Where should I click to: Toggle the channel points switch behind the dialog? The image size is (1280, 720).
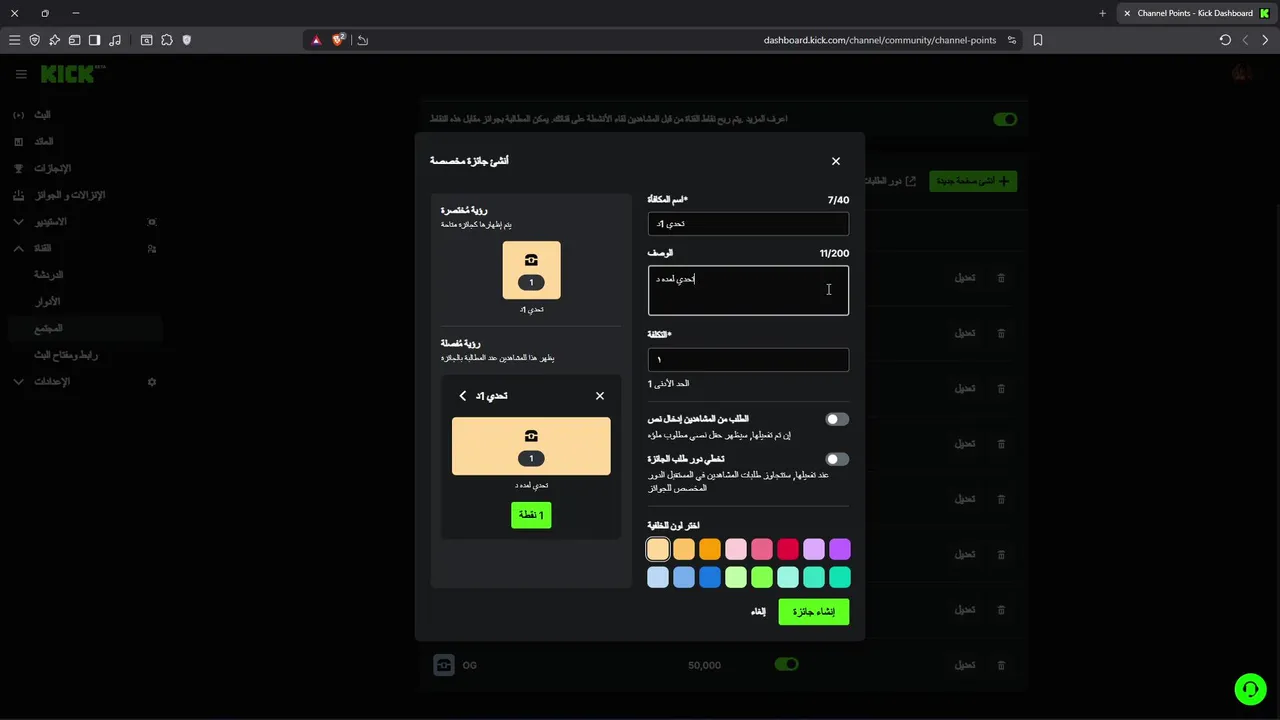point(1005,119)
